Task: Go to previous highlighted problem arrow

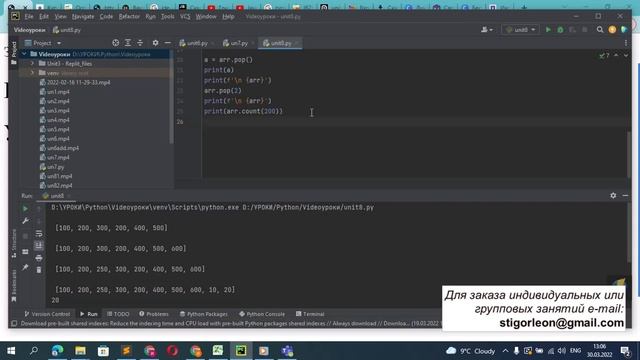Action: 616,55
